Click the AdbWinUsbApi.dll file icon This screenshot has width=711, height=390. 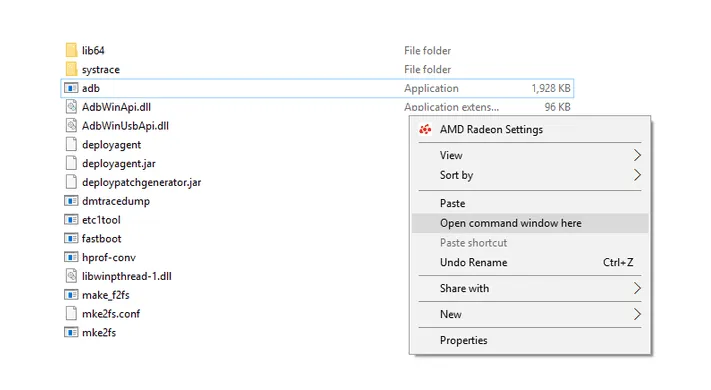click(71, 126)
